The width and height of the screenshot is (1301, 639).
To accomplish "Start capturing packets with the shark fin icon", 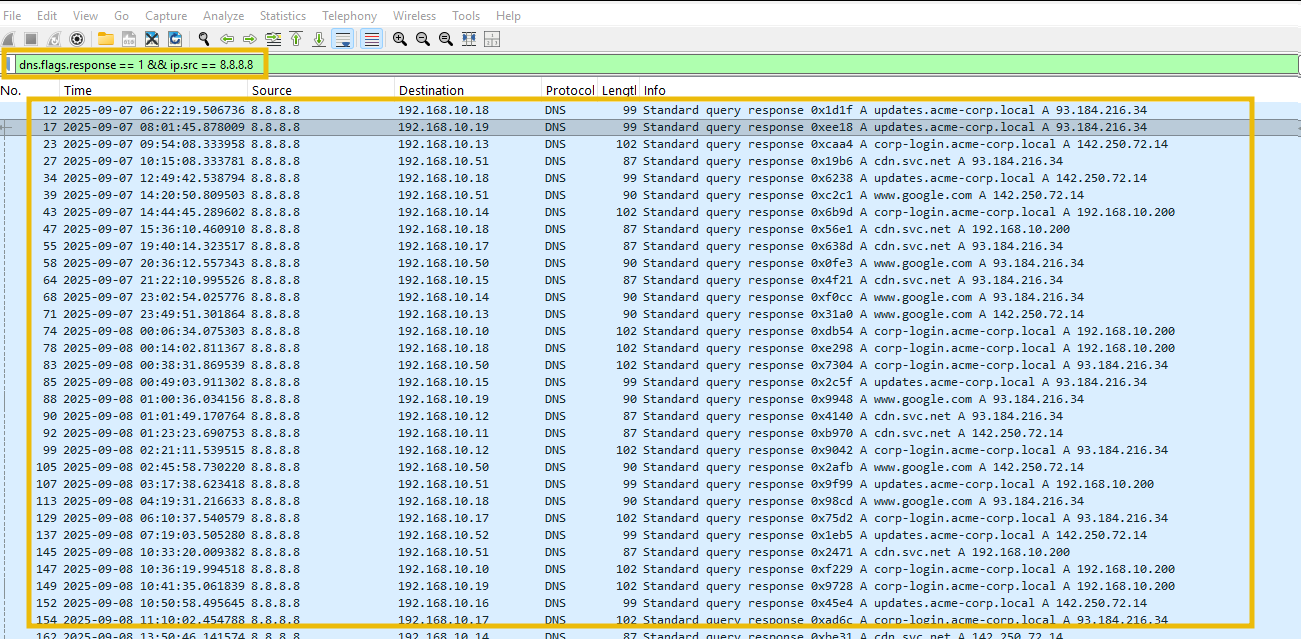I will tap(10, 39).
